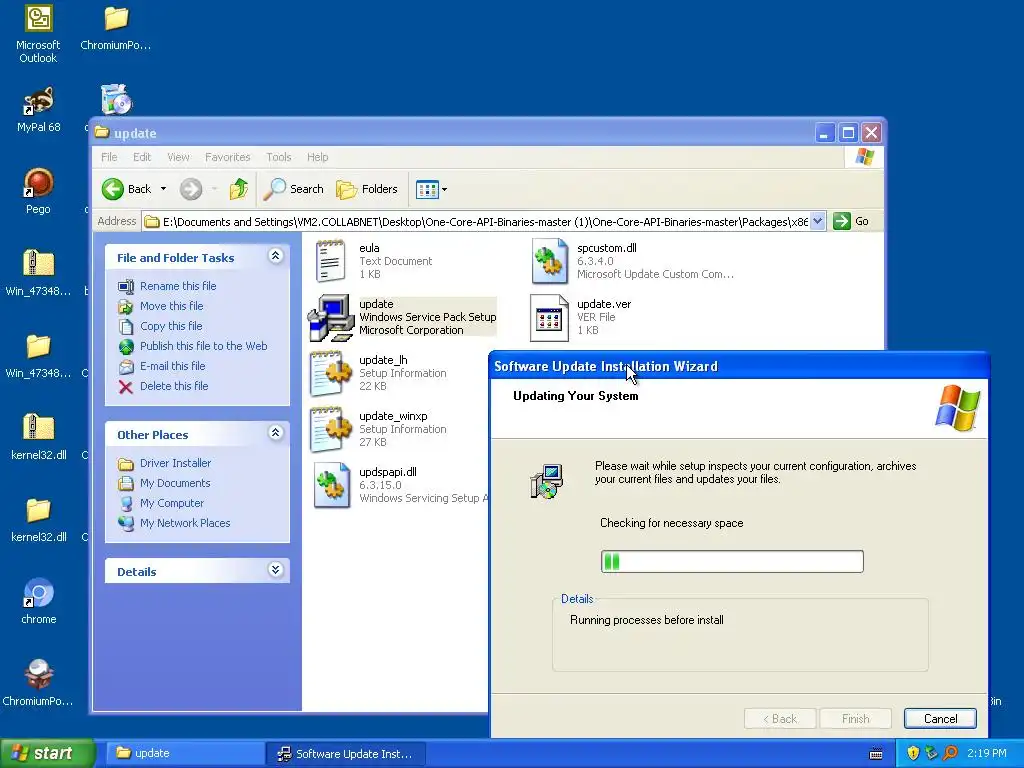The height and width of the screenshot is (768, 1024).
Task: Click the Forward arrow in Explorer toolbar
Action: pos(191,189)
